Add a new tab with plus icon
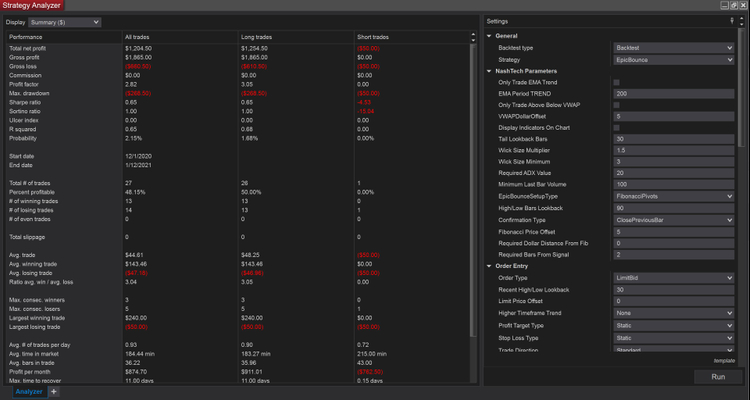Screen dimensions: 750x400 pyautogui.click(x=54, y=392)
